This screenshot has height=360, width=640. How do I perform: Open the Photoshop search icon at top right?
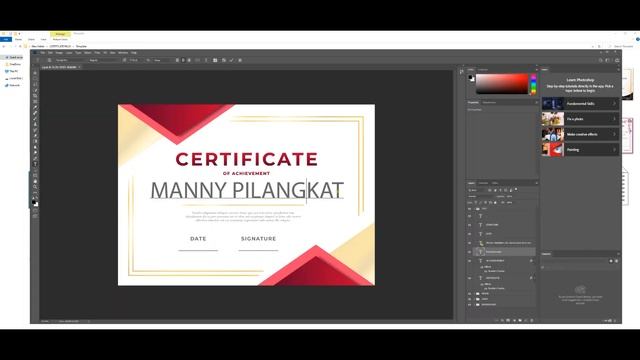tap(600, 60)
